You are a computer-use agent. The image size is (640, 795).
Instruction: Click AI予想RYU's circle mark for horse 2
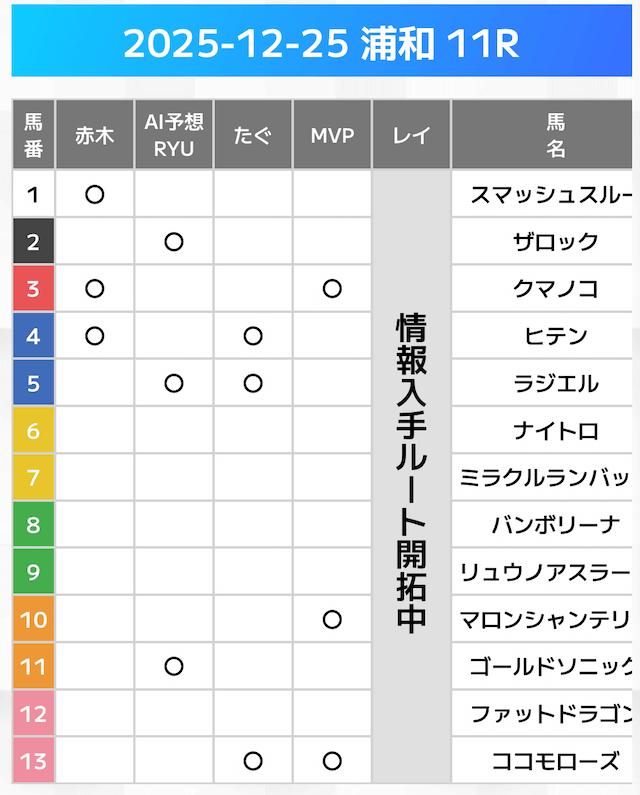point(174,242)
